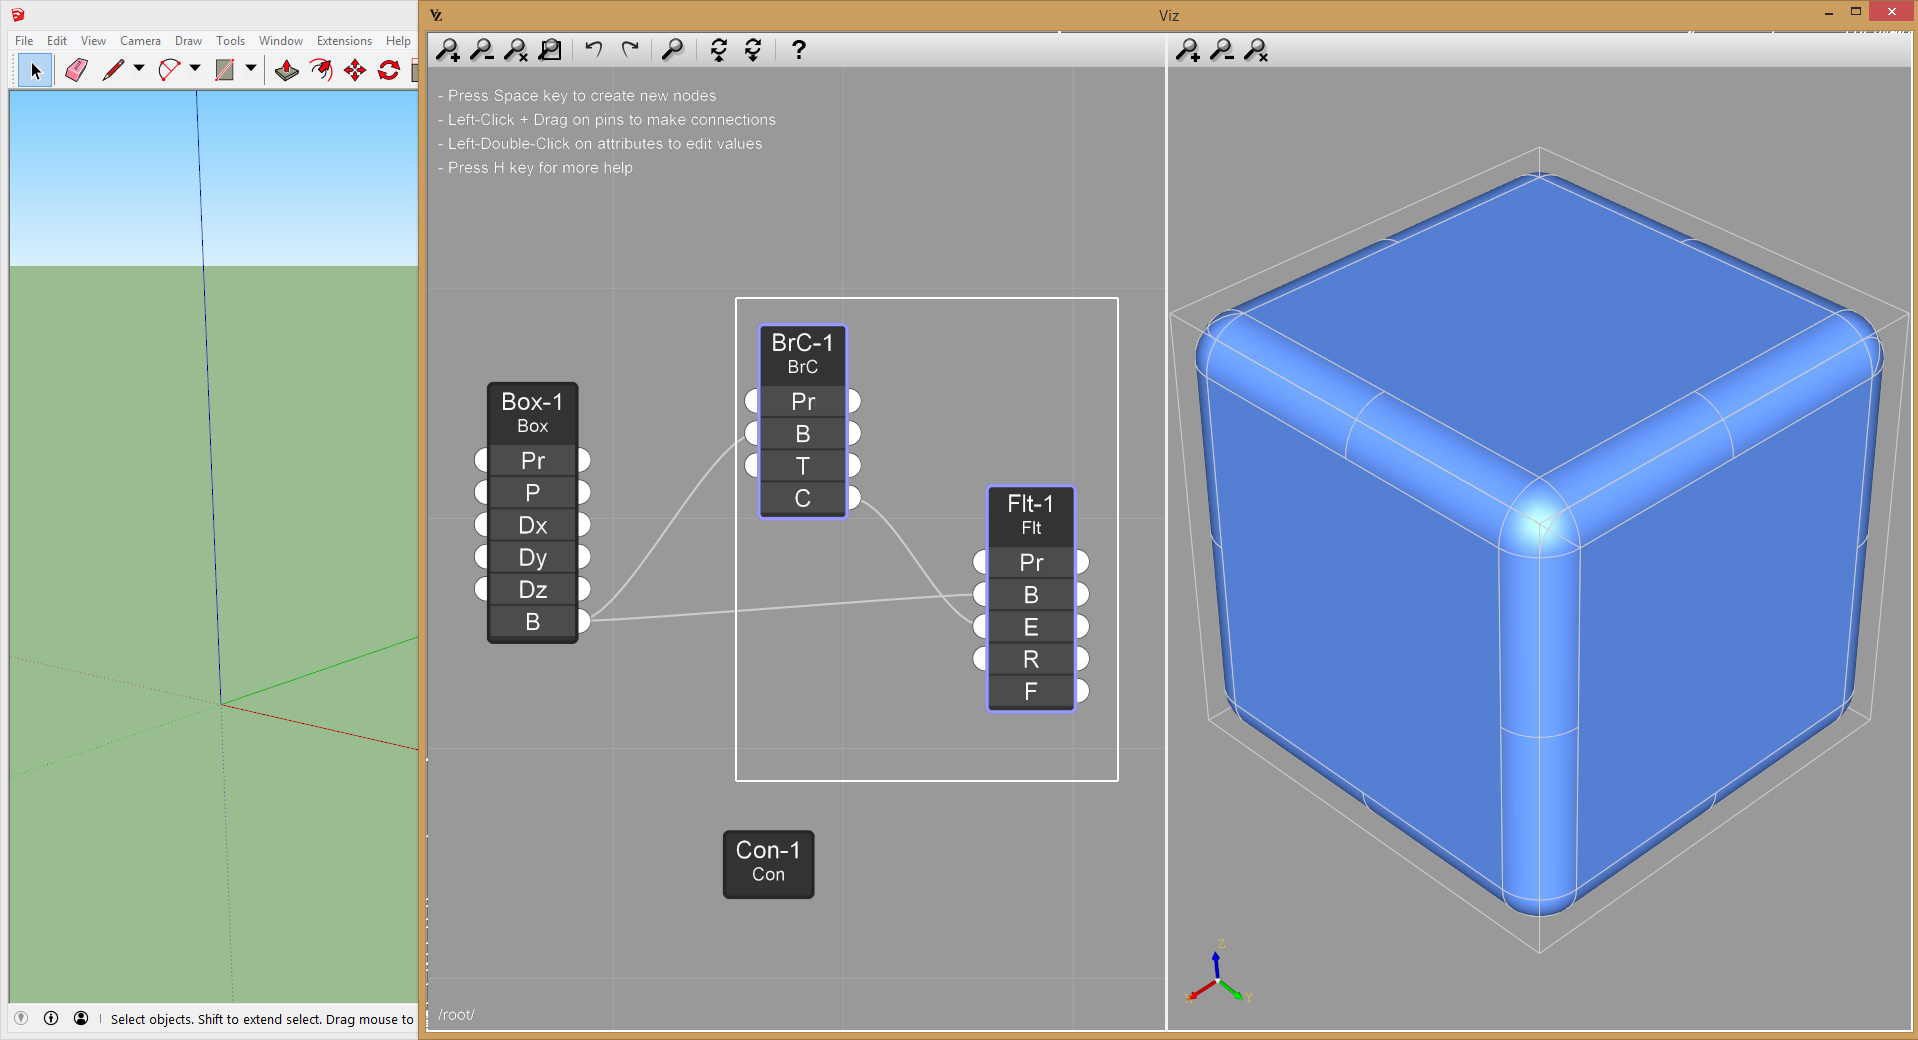Expand the Arc tool dropdown arrow
1918x1040 pixels.
pos(195,69)
